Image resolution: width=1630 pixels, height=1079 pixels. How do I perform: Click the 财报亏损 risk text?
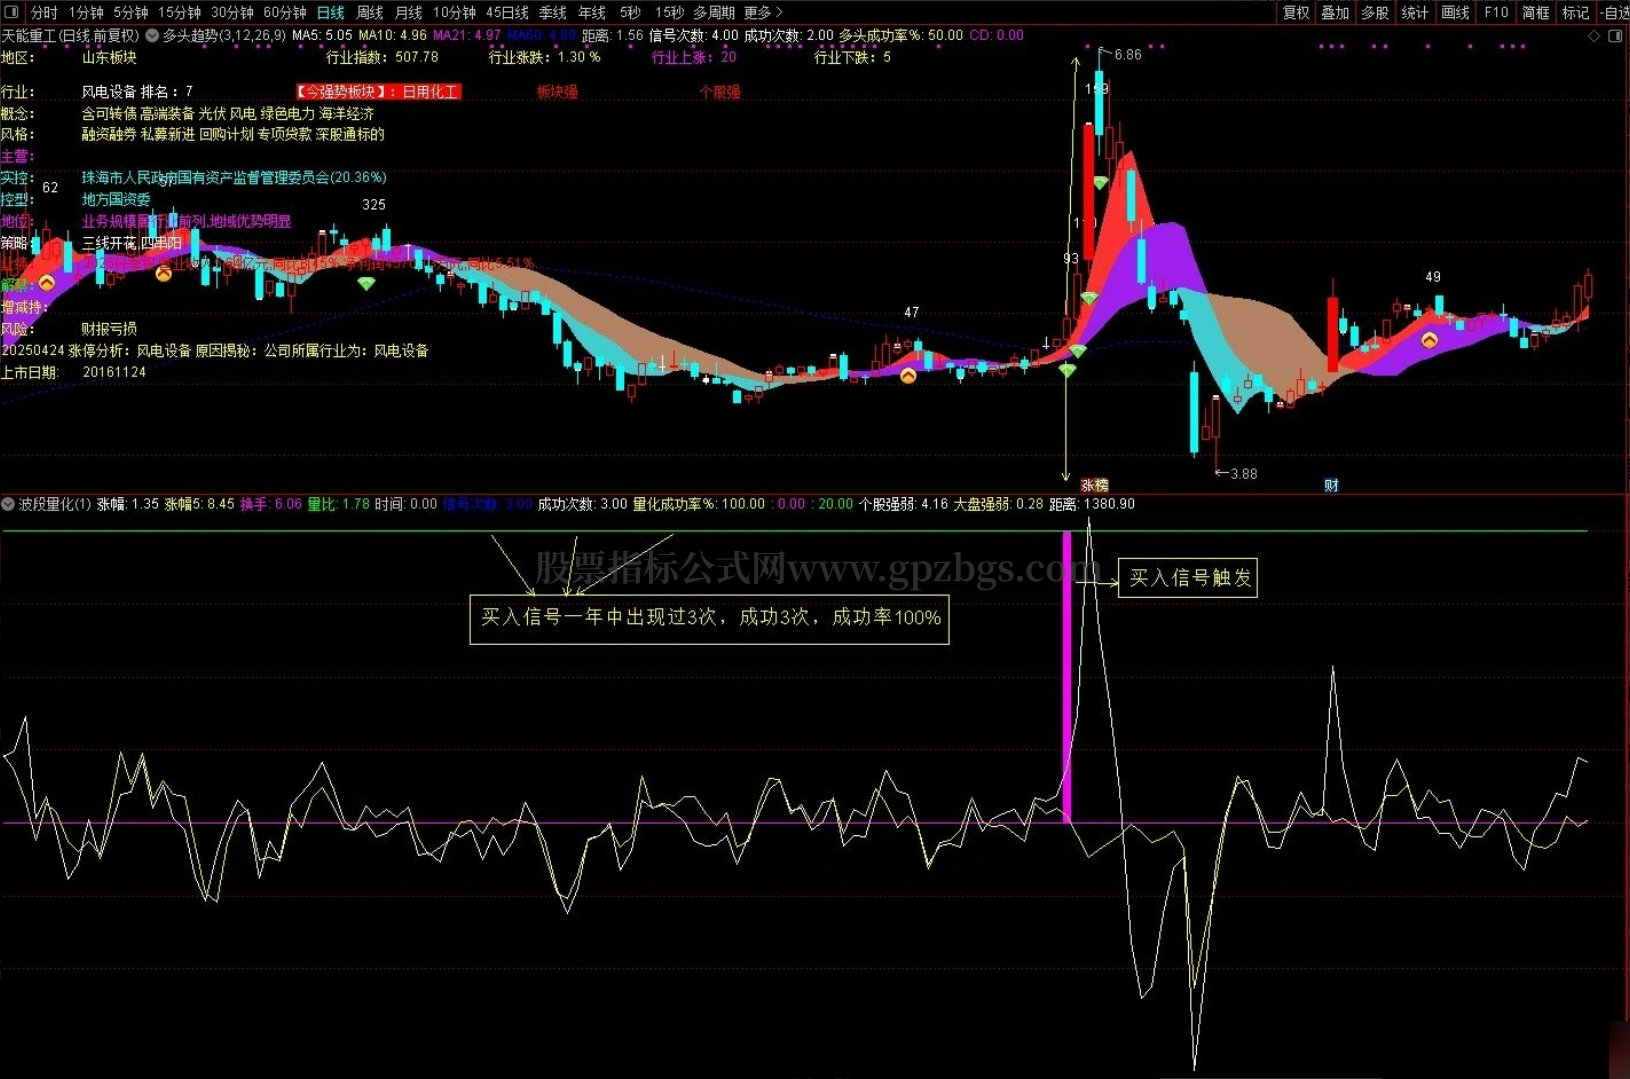109,328
